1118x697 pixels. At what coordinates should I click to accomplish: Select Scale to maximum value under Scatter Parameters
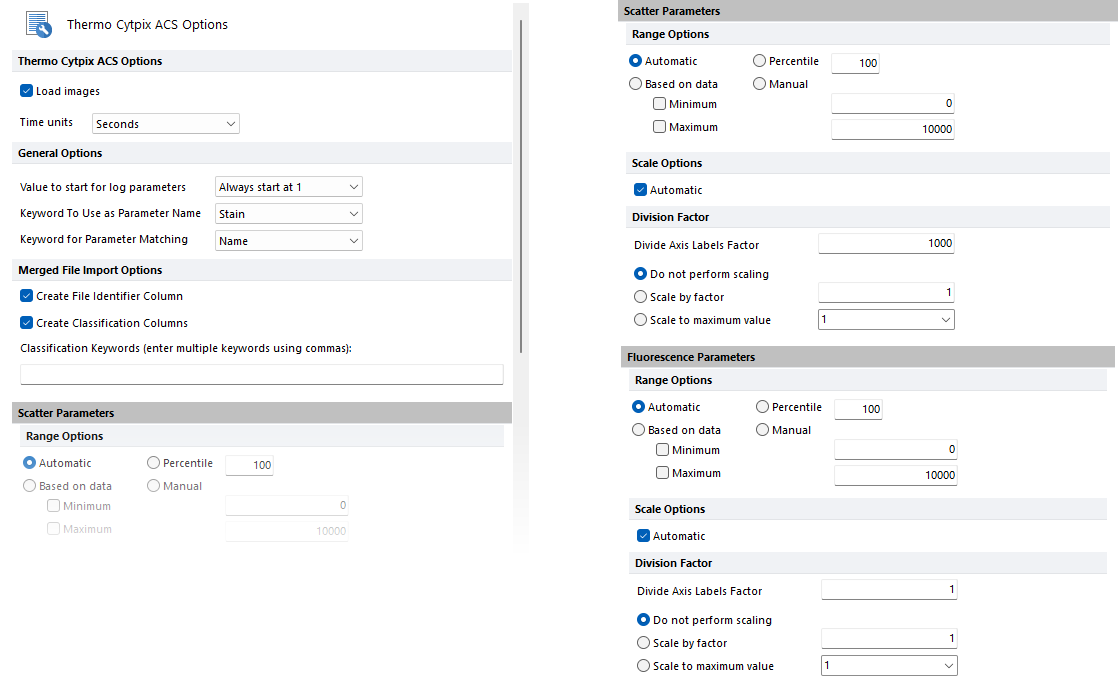click(x=640, y=320)
